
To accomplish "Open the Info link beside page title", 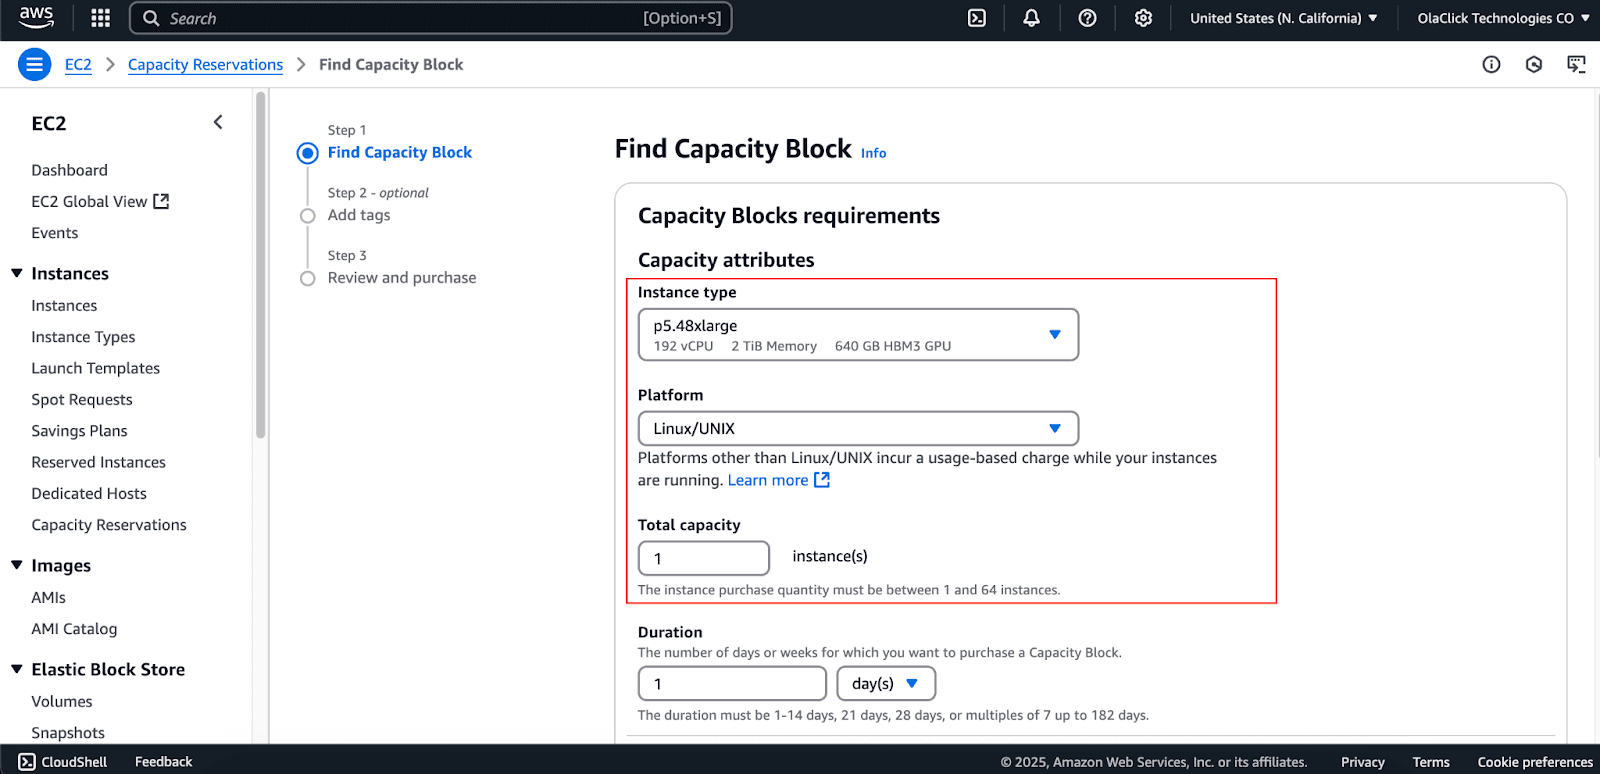I will point(873,153).
